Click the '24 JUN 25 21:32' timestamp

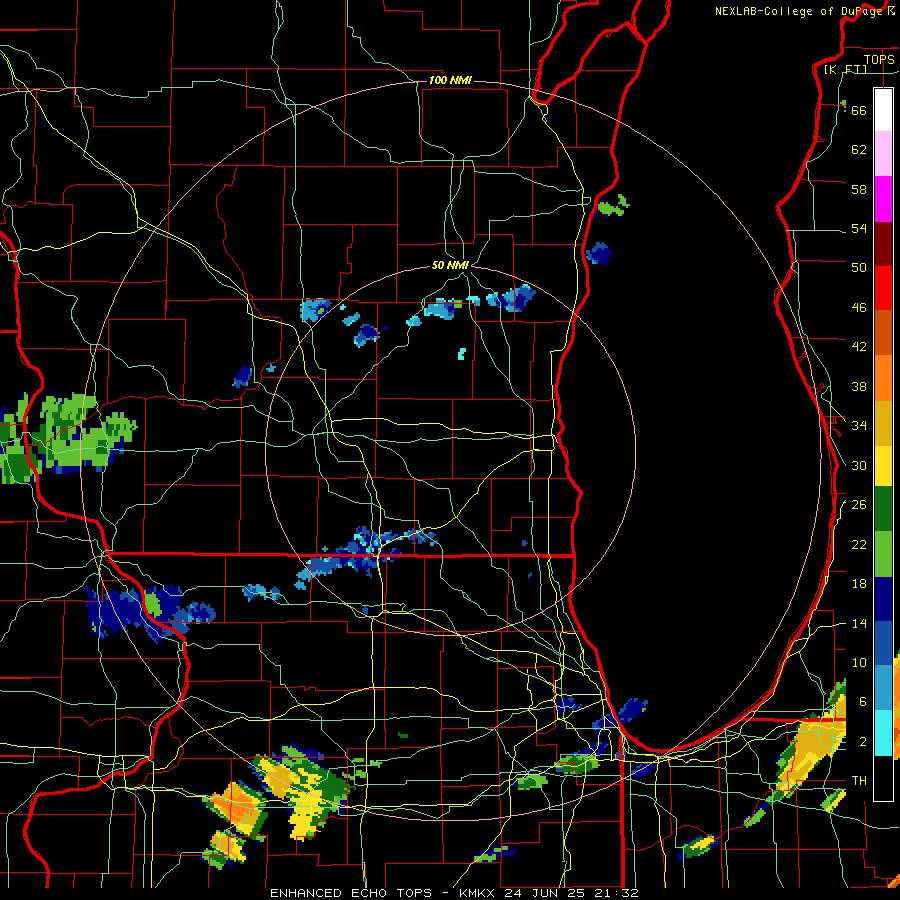571,893
